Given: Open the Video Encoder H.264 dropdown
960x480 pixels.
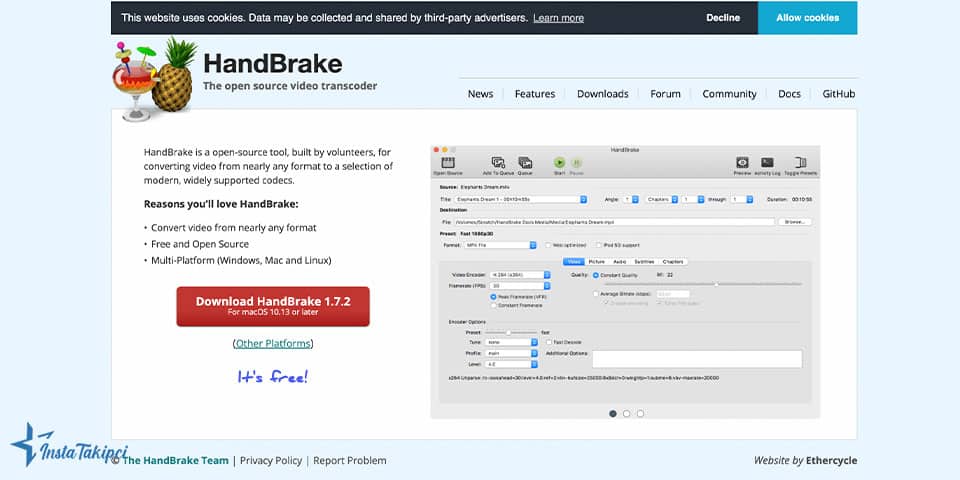Looking at the screenshot, I should [x=519, y=275].
